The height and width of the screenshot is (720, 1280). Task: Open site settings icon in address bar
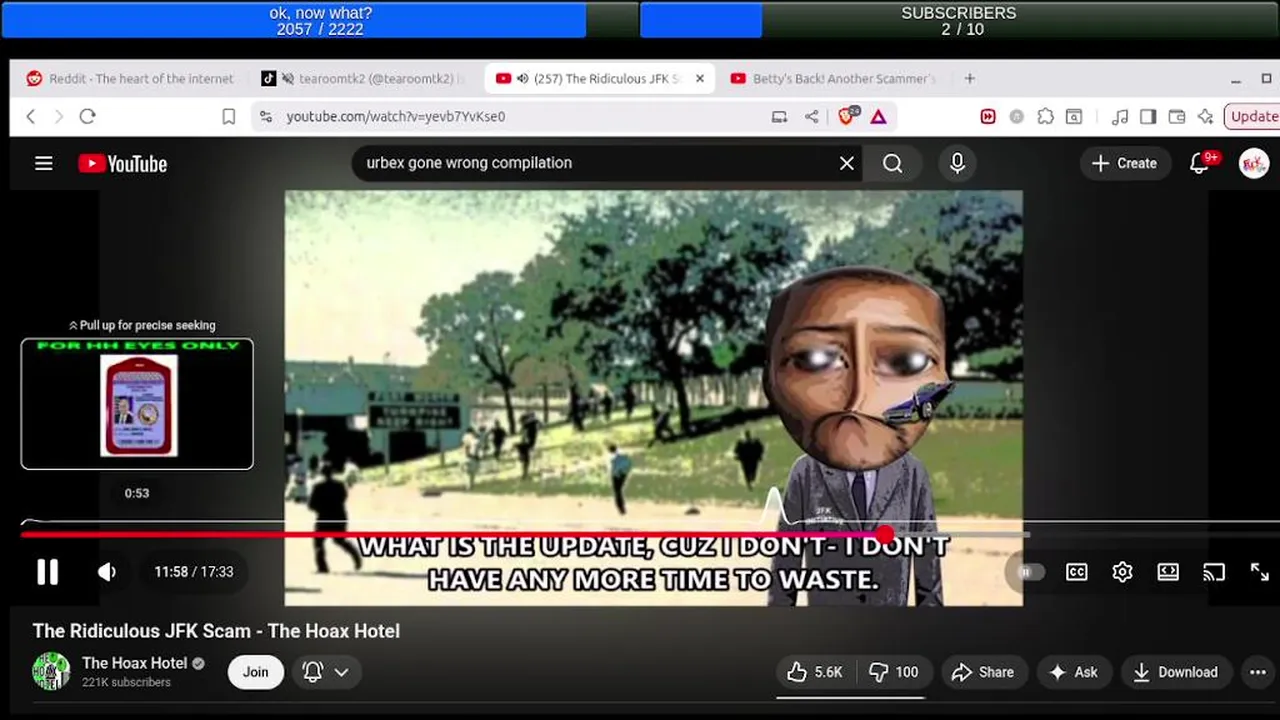pos(266,117)
